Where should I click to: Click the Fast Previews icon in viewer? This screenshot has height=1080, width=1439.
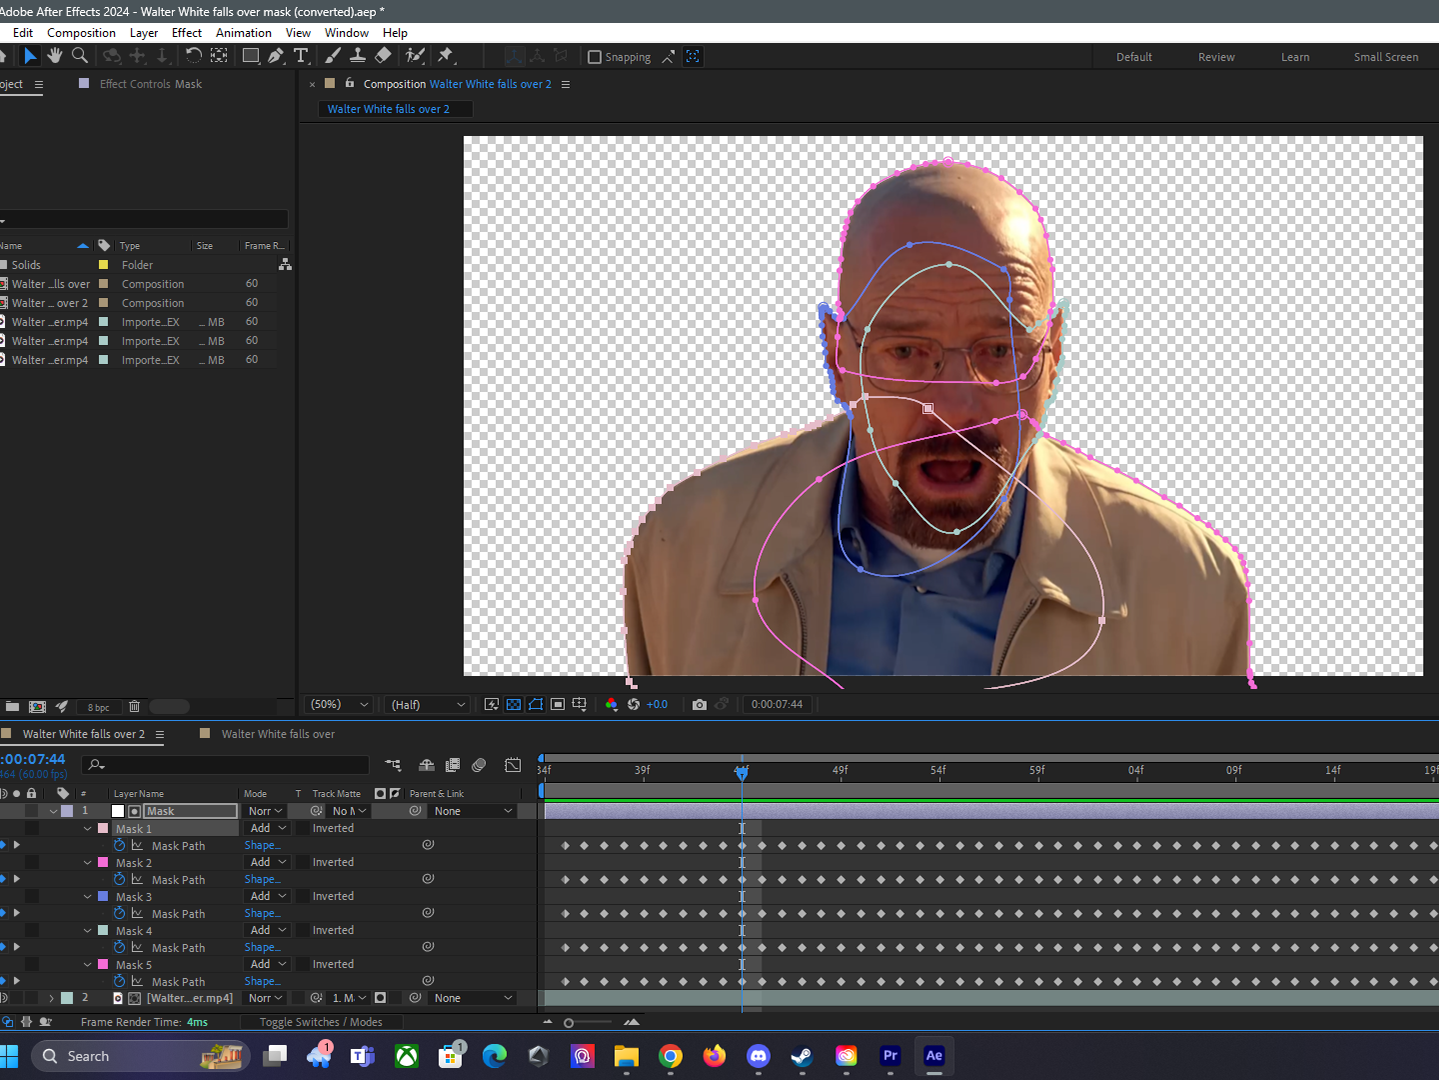click(x=492, y=705)
